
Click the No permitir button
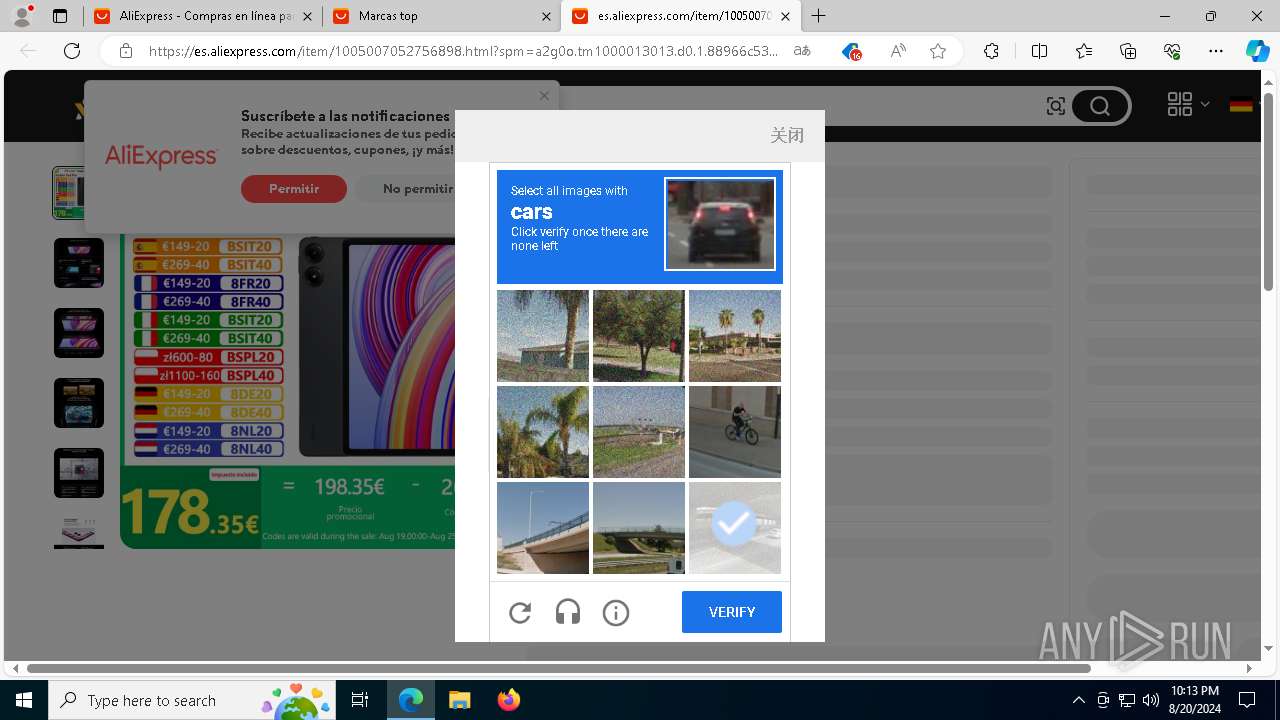pos(417,189)
